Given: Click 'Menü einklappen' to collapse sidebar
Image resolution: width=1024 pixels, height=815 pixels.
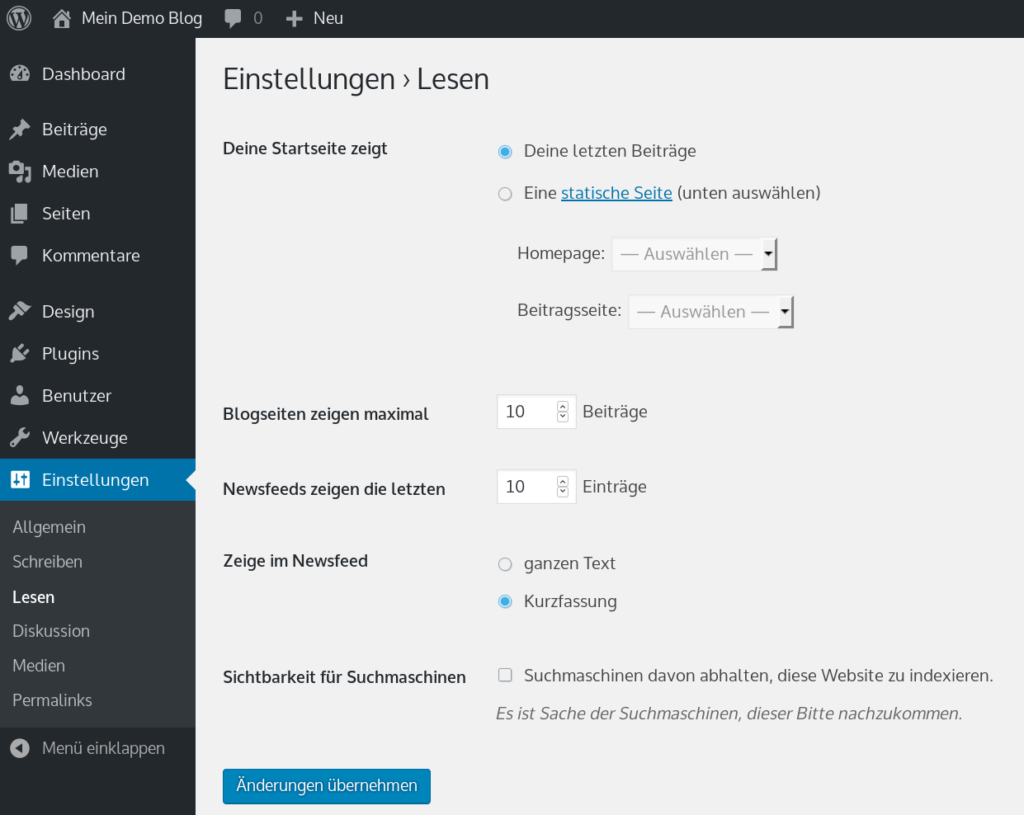Looking at the screenshot, I should click(x=103, y=748).
